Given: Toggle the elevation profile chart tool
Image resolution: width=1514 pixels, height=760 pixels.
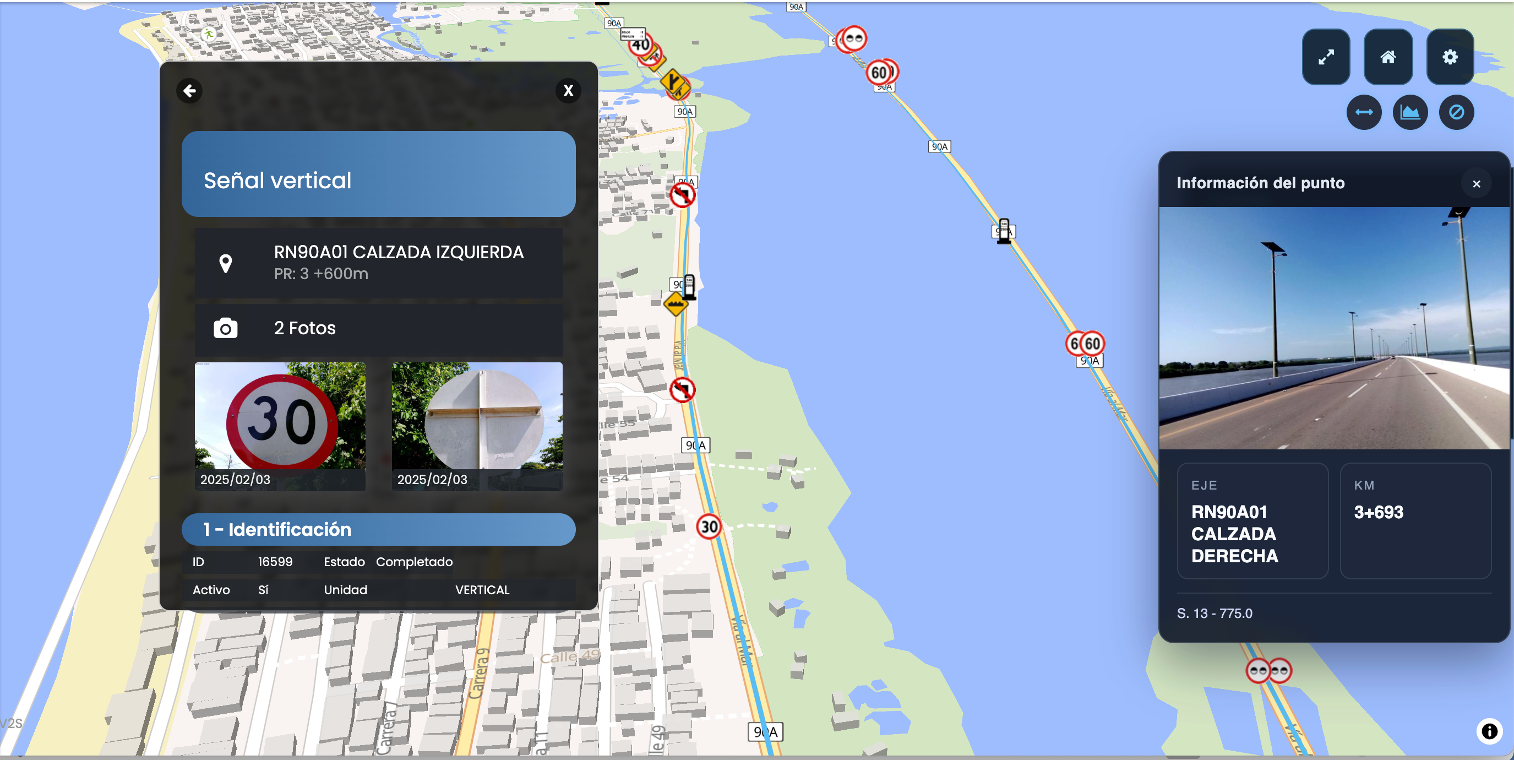Looking at the screenshot, I should (1410, 112).
